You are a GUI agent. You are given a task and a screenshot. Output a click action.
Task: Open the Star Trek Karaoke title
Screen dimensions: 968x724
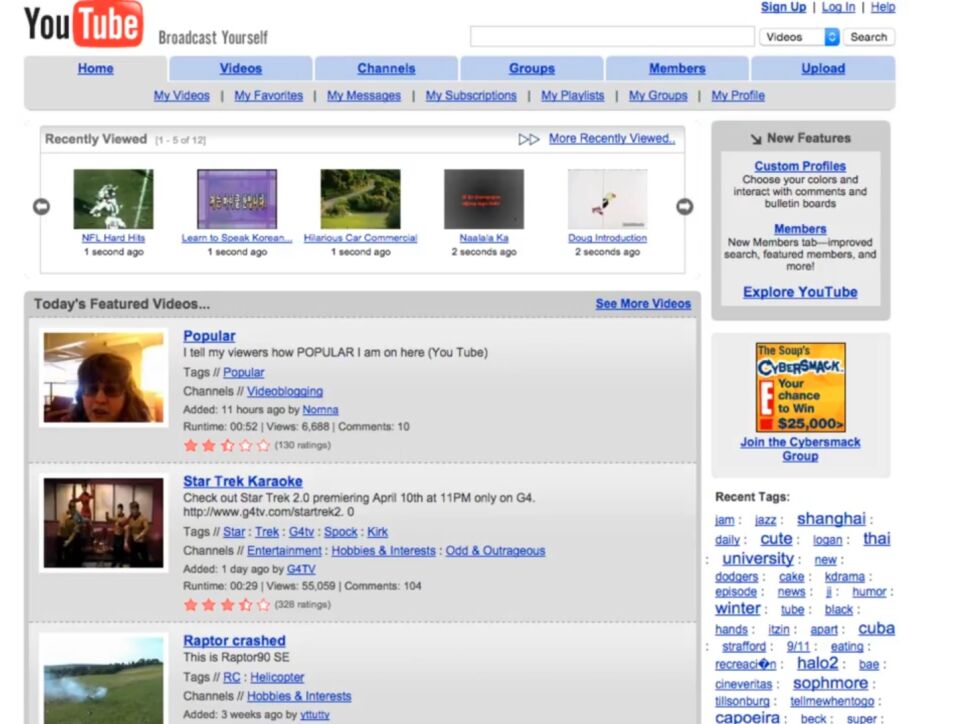pos(243,481)
